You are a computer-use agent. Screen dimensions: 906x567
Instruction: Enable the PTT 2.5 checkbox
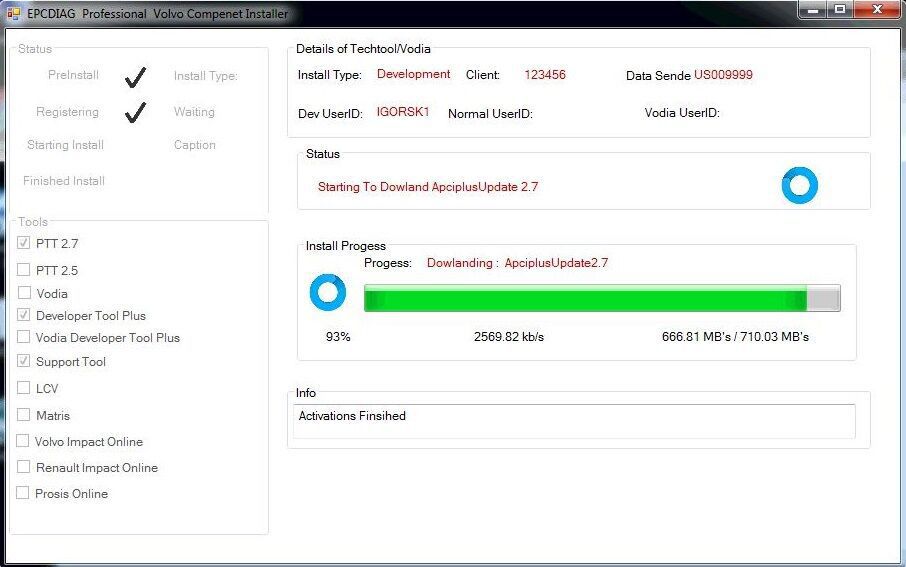[x=24, y=269]
